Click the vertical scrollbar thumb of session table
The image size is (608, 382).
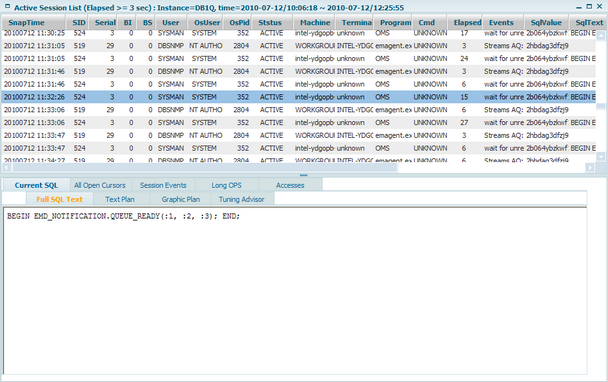601,106
